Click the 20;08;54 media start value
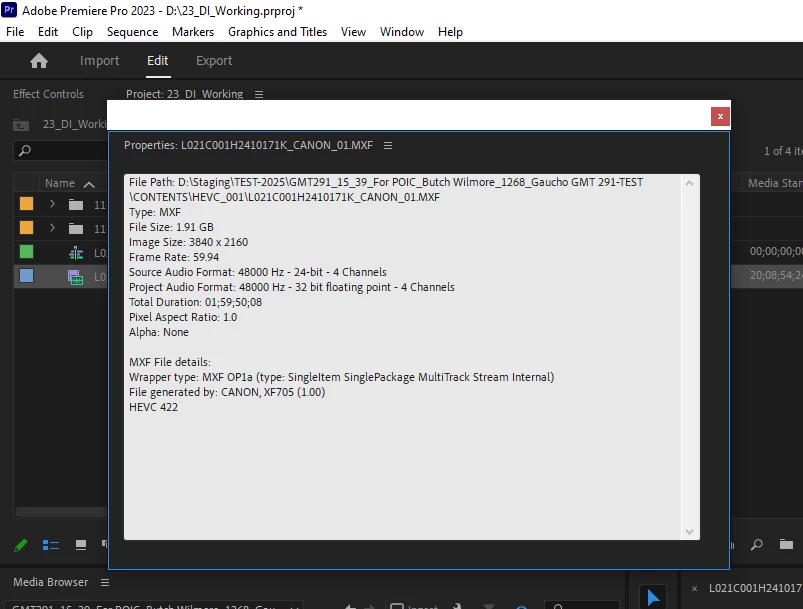This screenshot has width=803, height=609. tap(776, 276)
